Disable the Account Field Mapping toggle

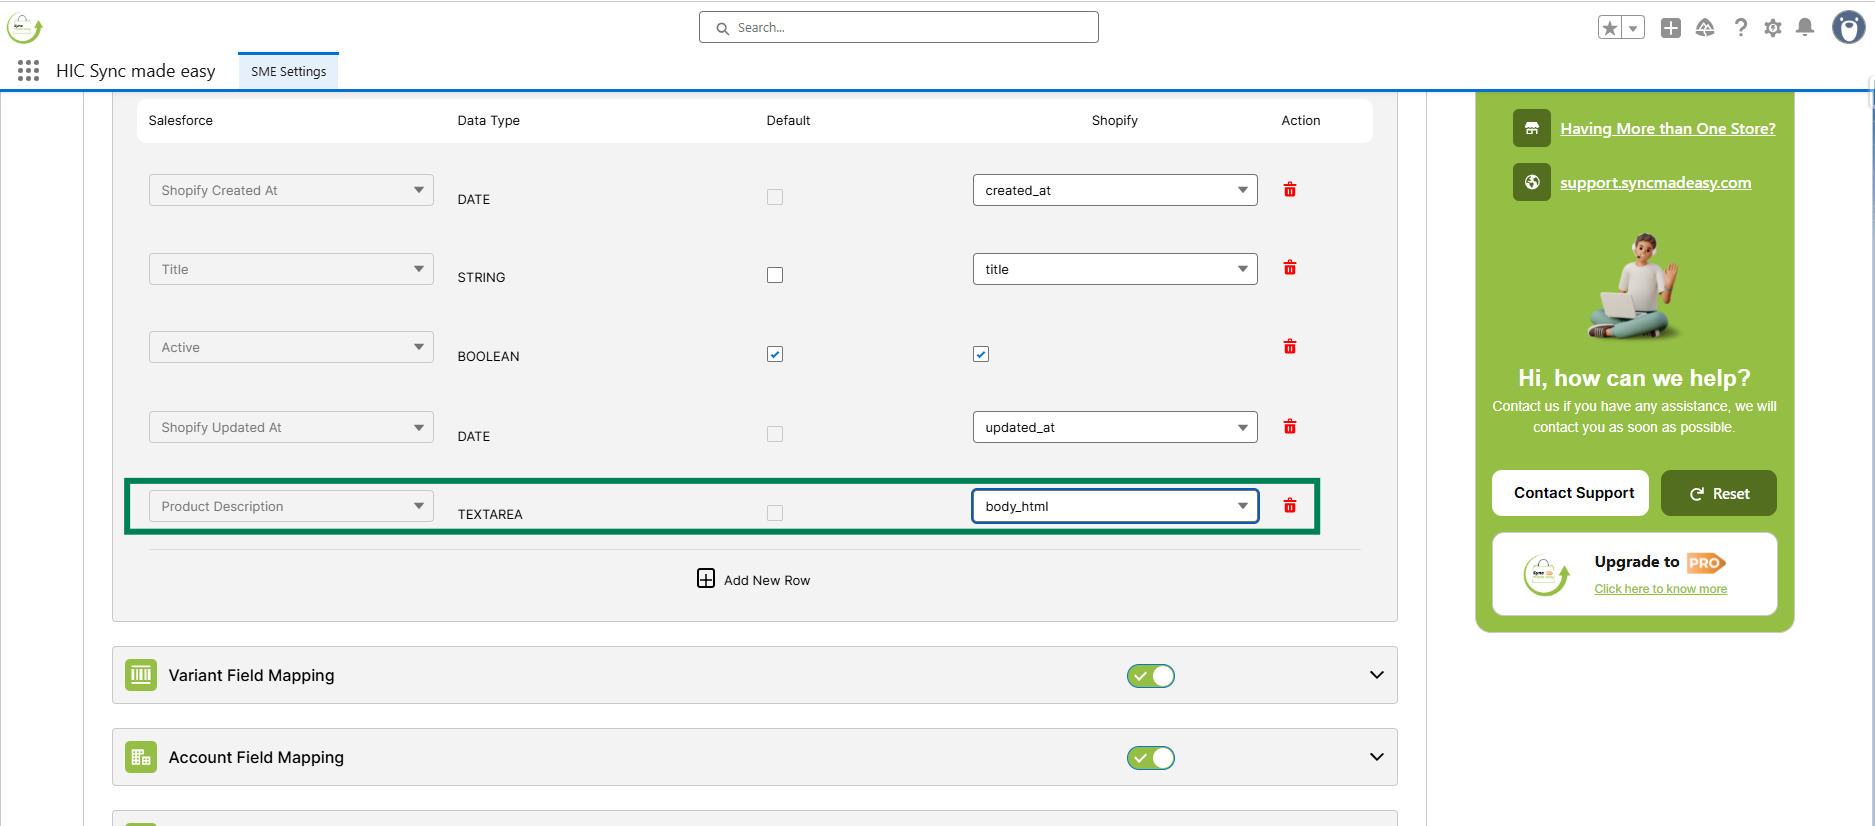(1151, 758)
